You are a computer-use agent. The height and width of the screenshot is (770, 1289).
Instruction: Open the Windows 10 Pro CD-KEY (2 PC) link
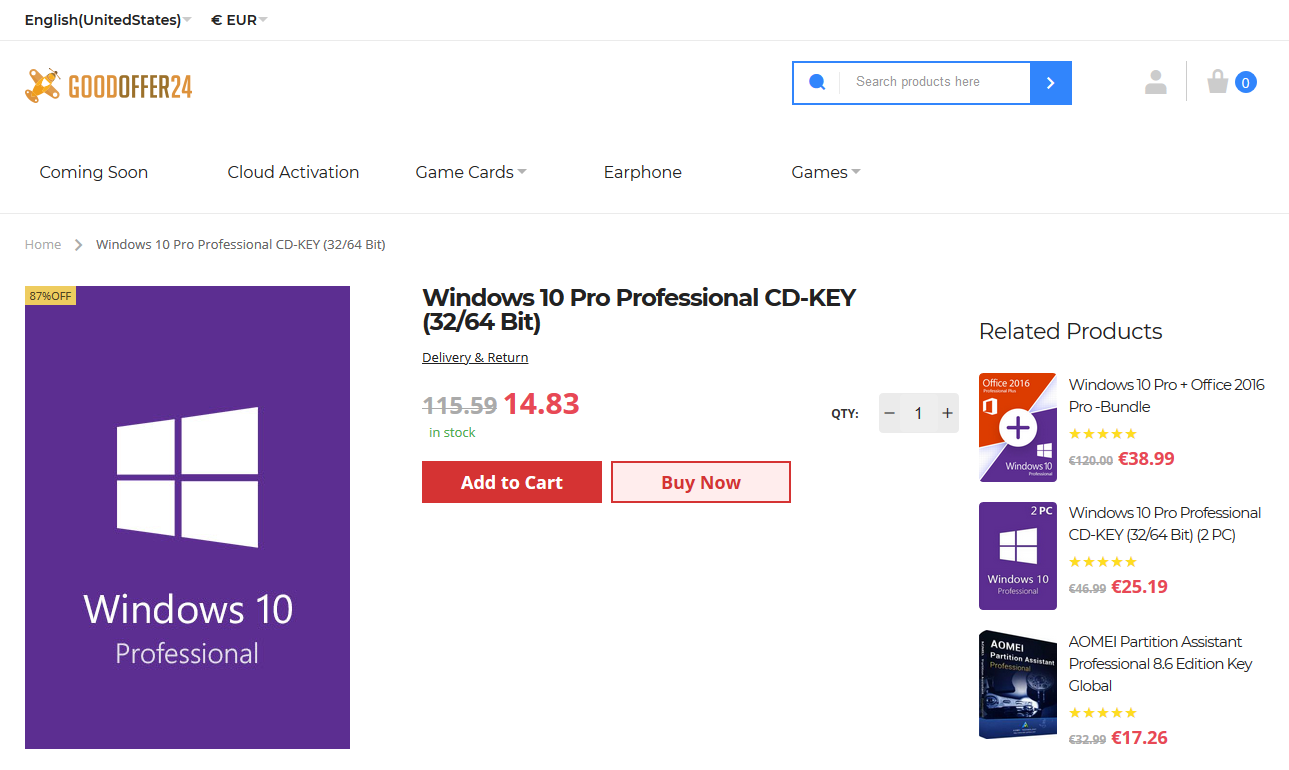click(x=1165, y=523)
